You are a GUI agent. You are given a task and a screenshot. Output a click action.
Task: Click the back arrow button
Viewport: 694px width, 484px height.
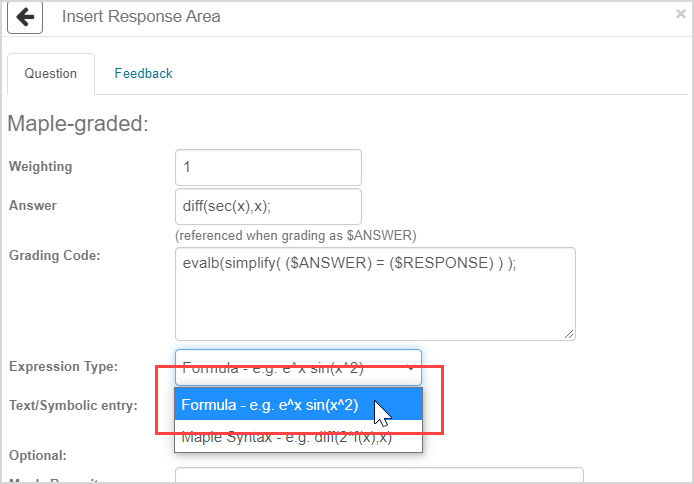[x=25, y=17]
